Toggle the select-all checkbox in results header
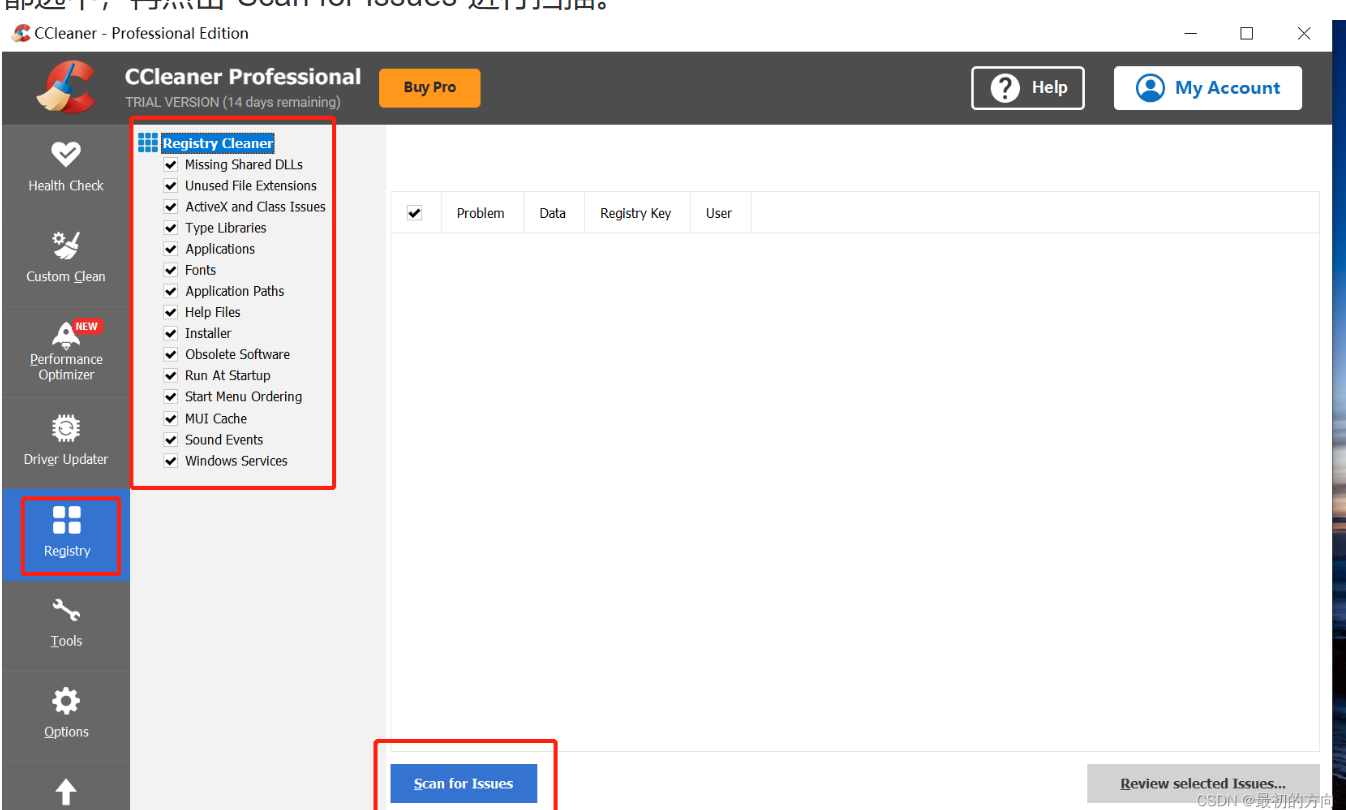 (x=415, y=213)
